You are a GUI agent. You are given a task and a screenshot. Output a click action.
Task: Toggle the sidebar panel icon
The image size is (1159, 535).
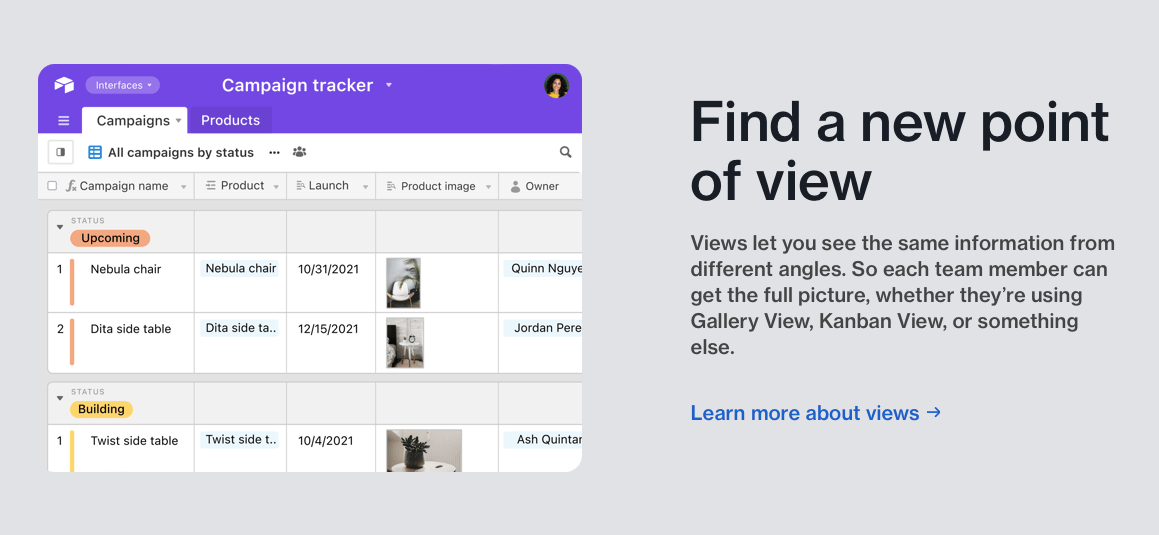pyautogui.click(x=61, y=152)
